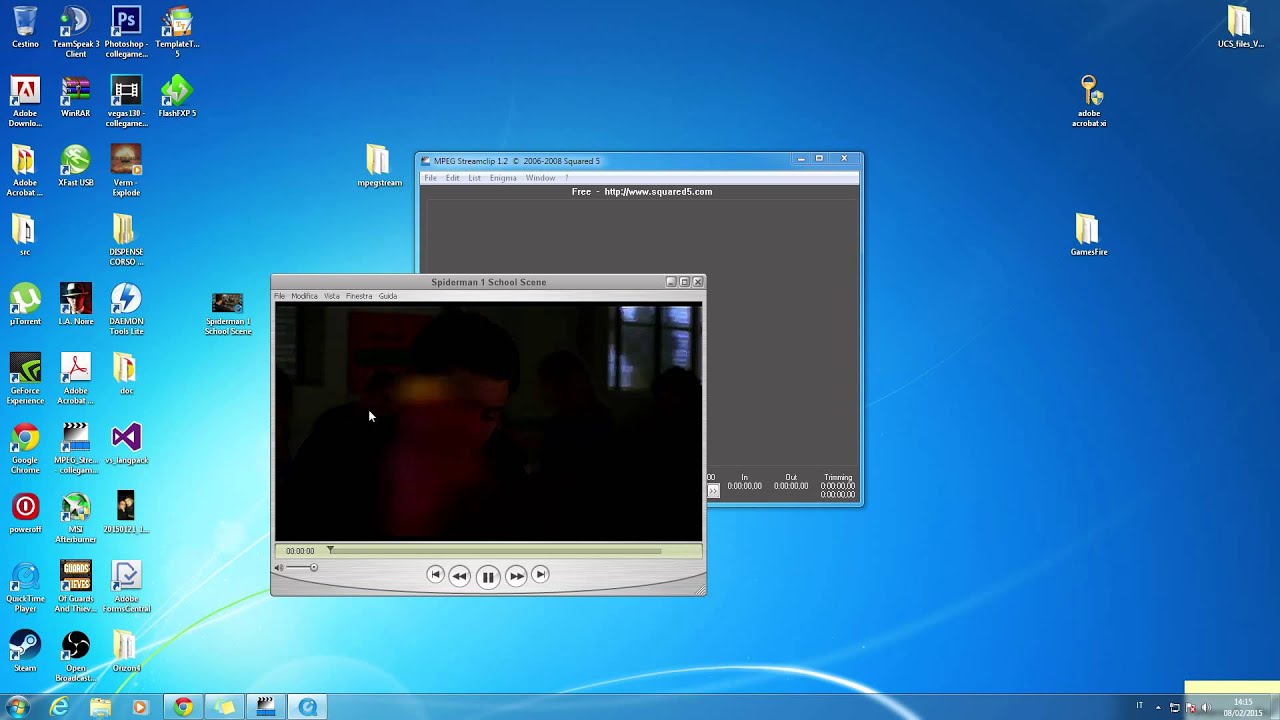The width and height of the screenshot is (1280, 720).
Task: Click the 00:00:00 time display in QuickTime
Action: 300,551
